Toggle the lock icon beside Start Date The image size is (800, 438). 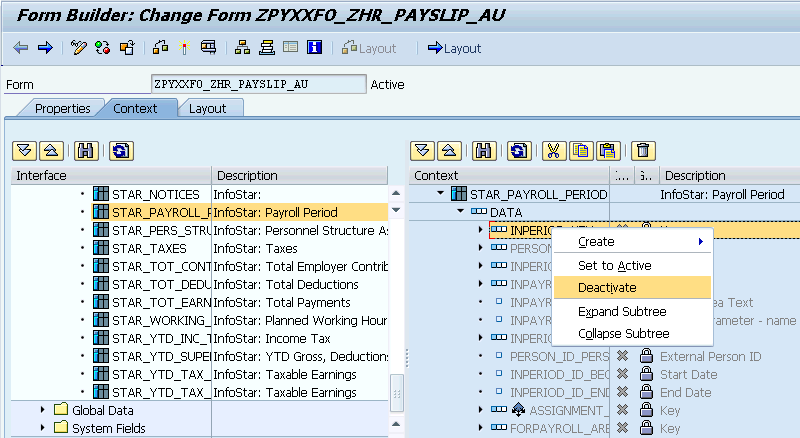click(x=646, y=374)
